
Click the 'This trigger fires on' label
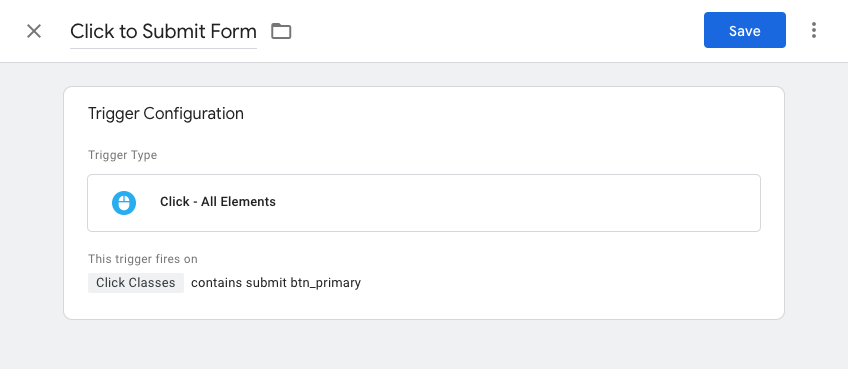tap(143, 259)
